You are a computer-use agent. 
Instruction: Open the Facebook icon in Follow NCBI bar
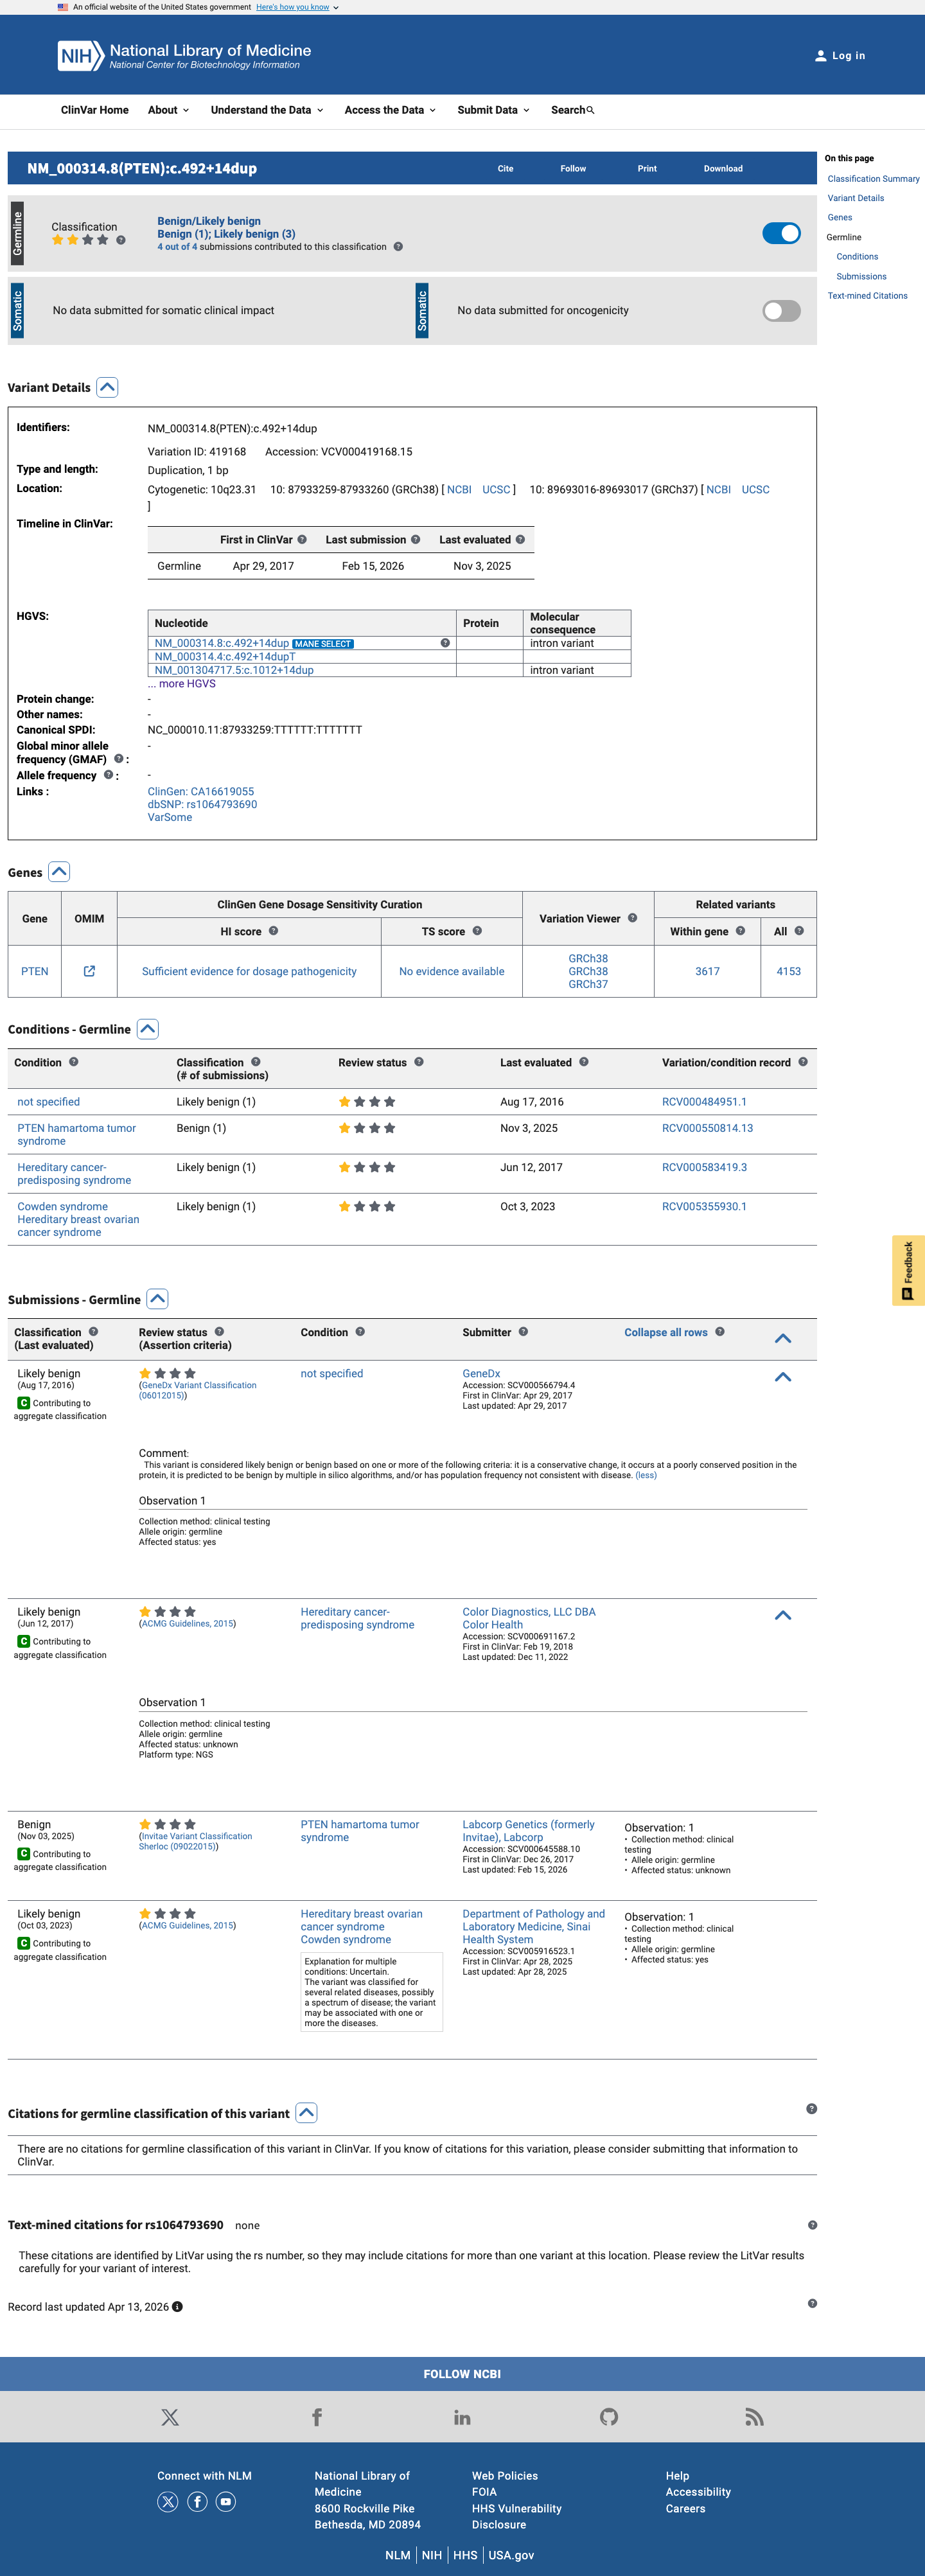coord(317,2417)
